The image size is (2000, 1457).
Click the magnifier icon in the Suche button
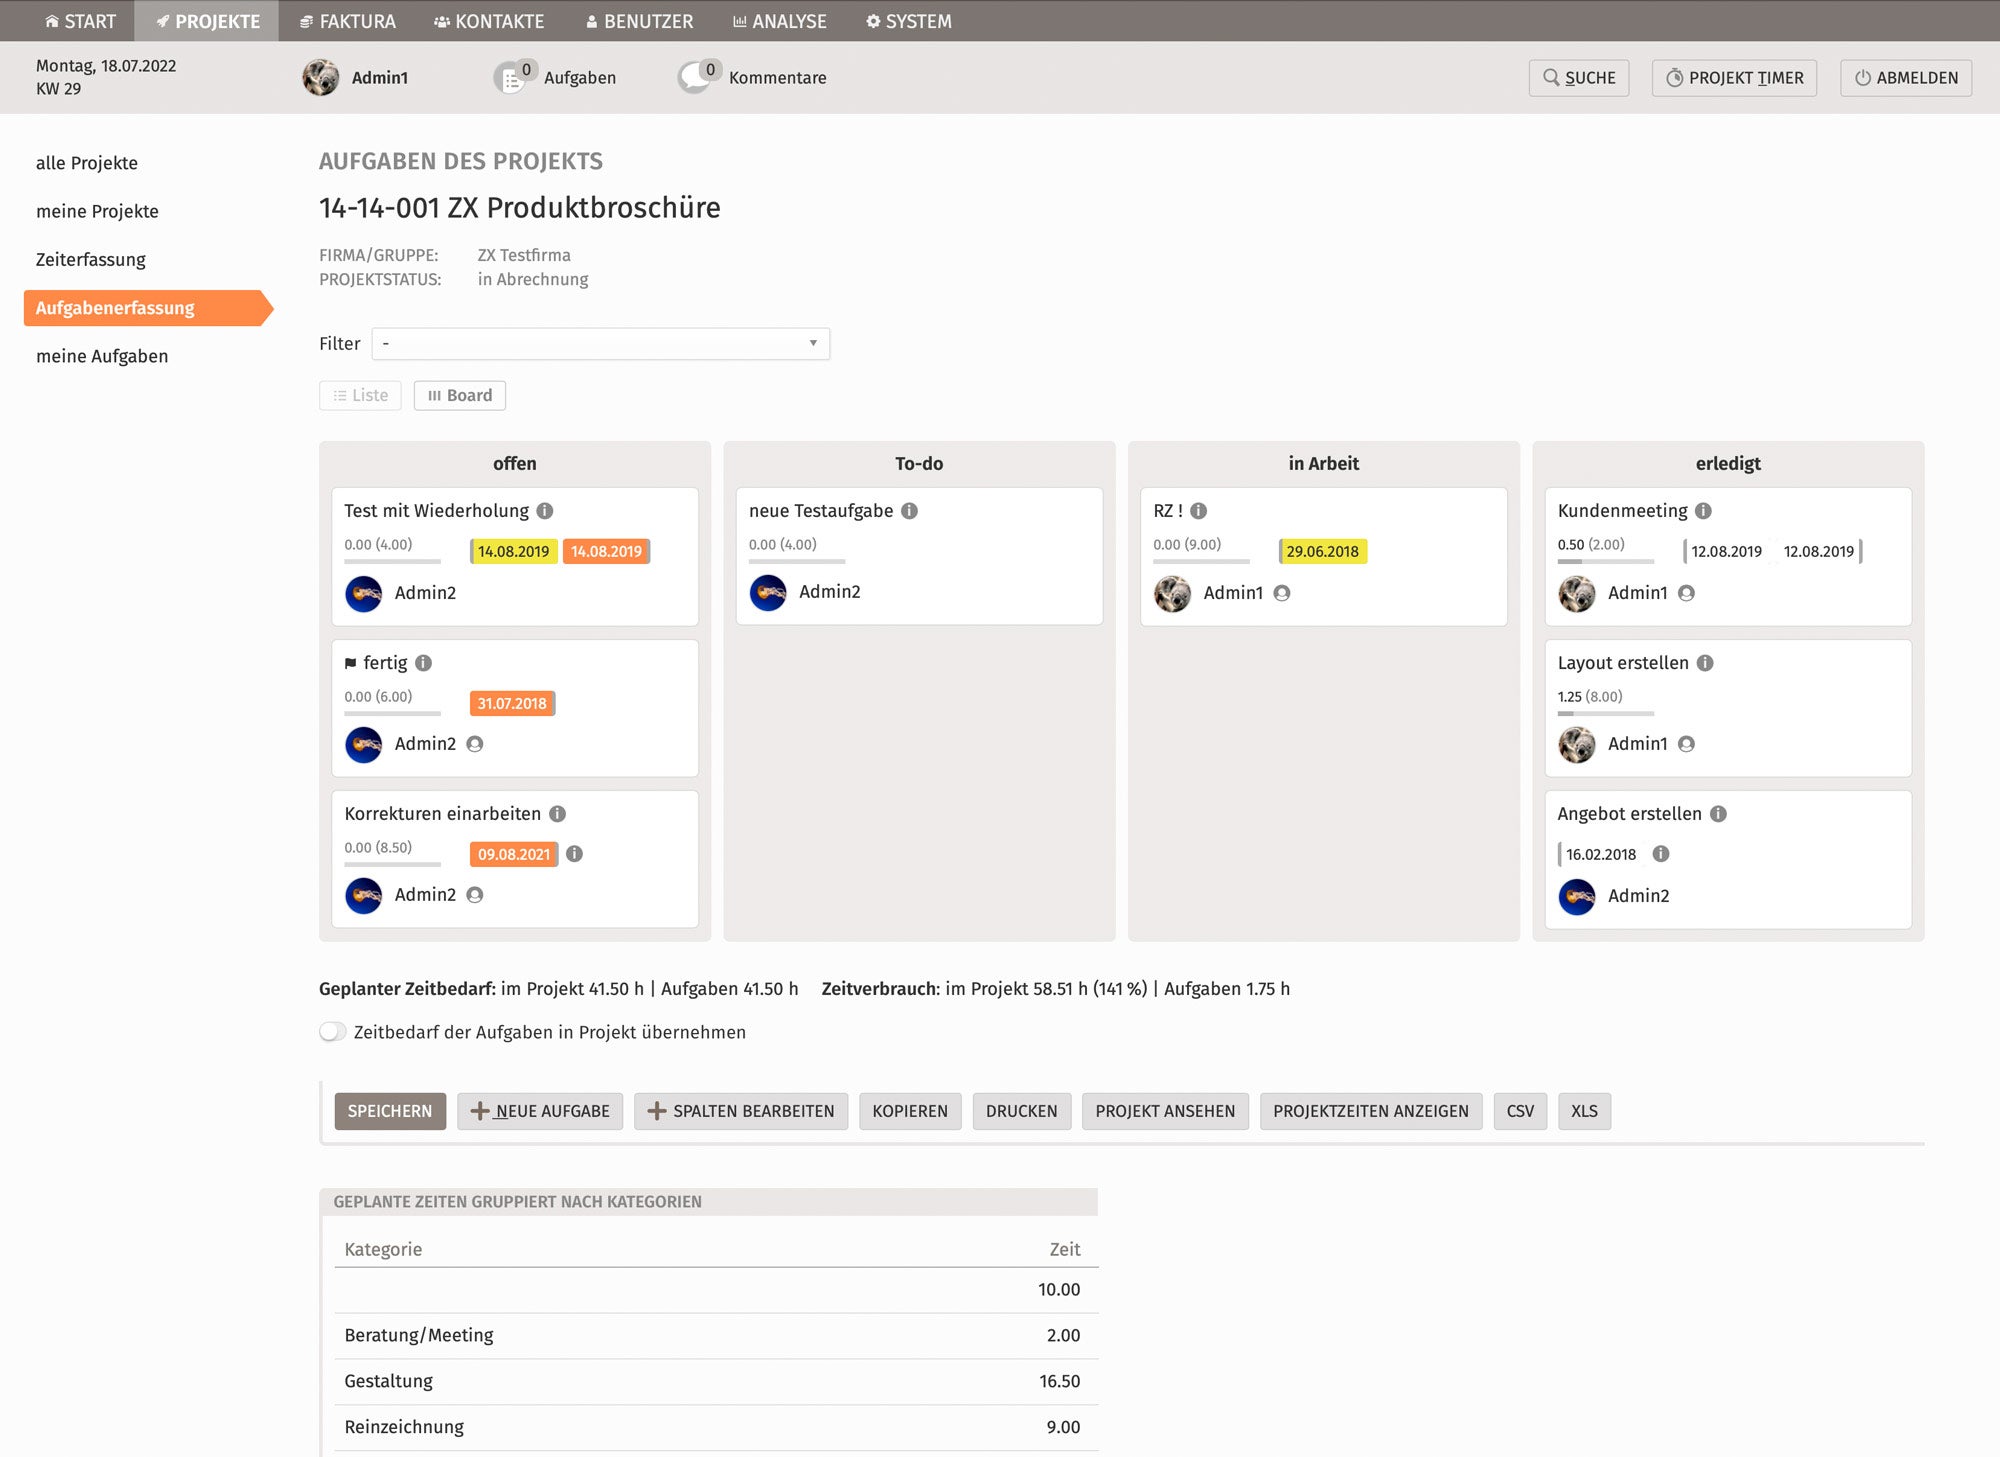click(x=1551, y=77)
